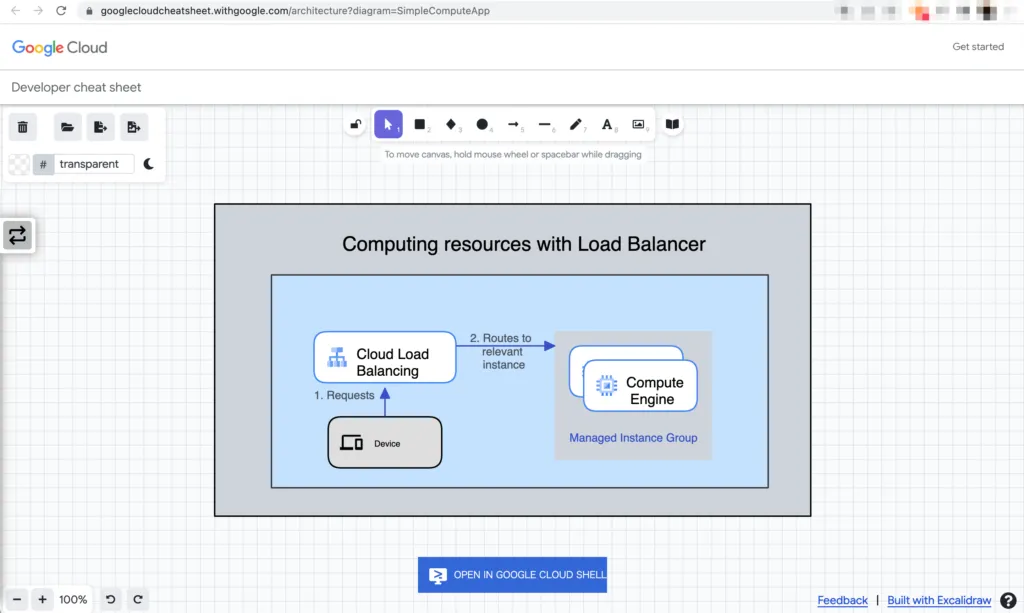Select the Diamond shape tool
Image resolution: width=1024 pixels, height=613 pixels.
point(451,124)
